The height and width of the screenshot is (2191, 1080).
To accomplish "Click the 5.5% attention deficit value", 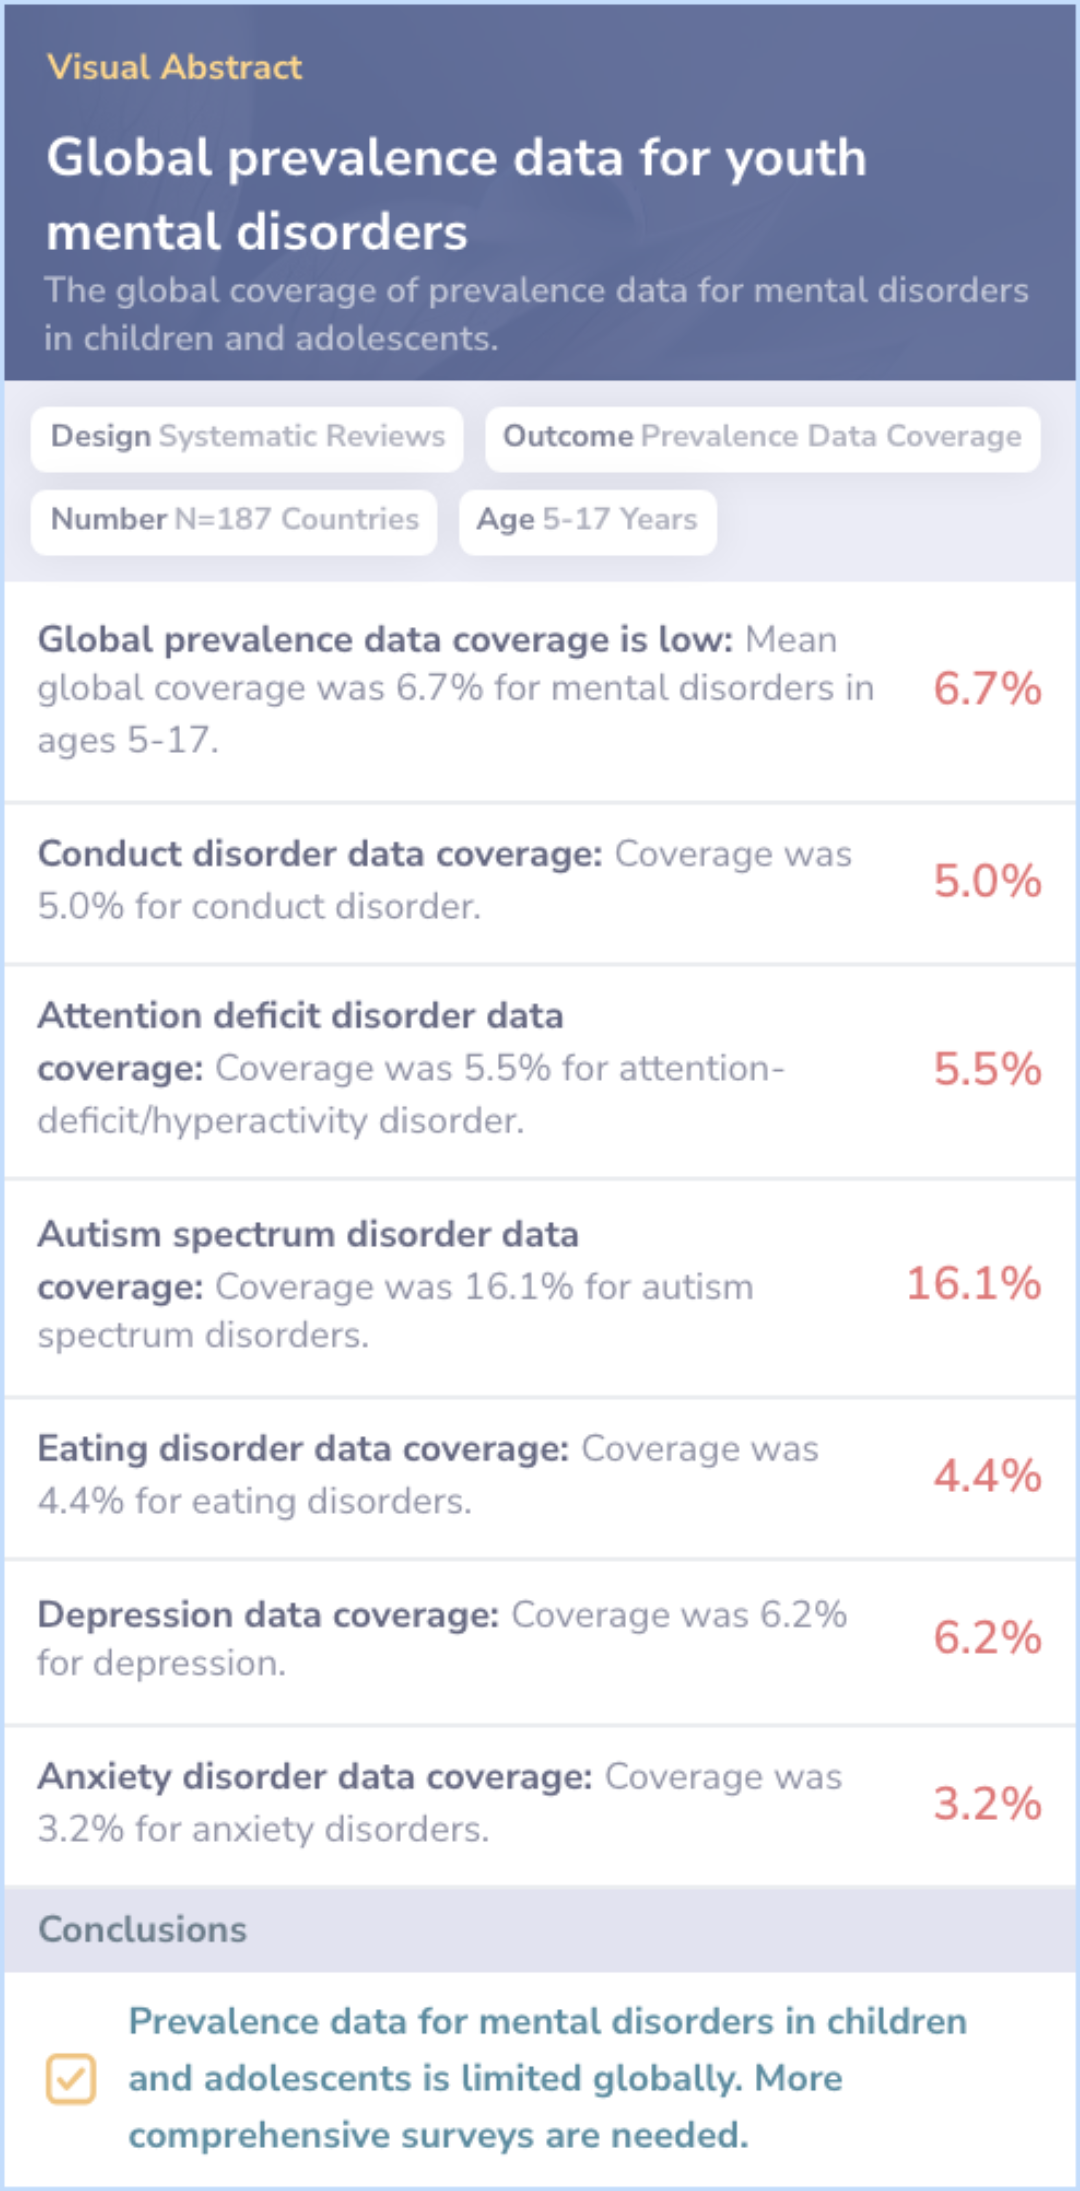I will coord(987,1069).
